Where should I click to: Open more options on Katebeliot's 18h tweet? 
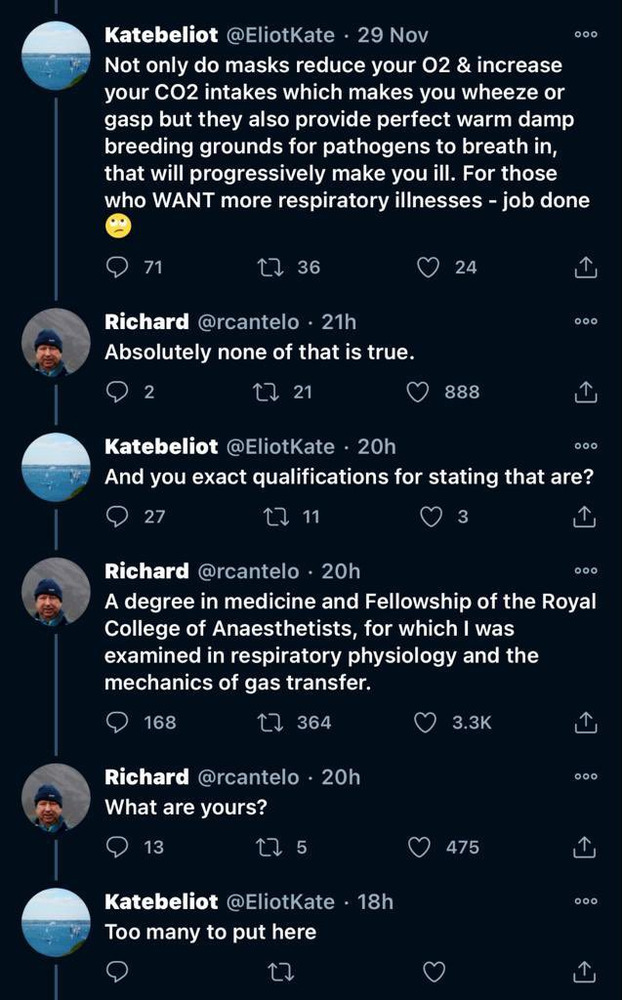click(x=586, y=901)
